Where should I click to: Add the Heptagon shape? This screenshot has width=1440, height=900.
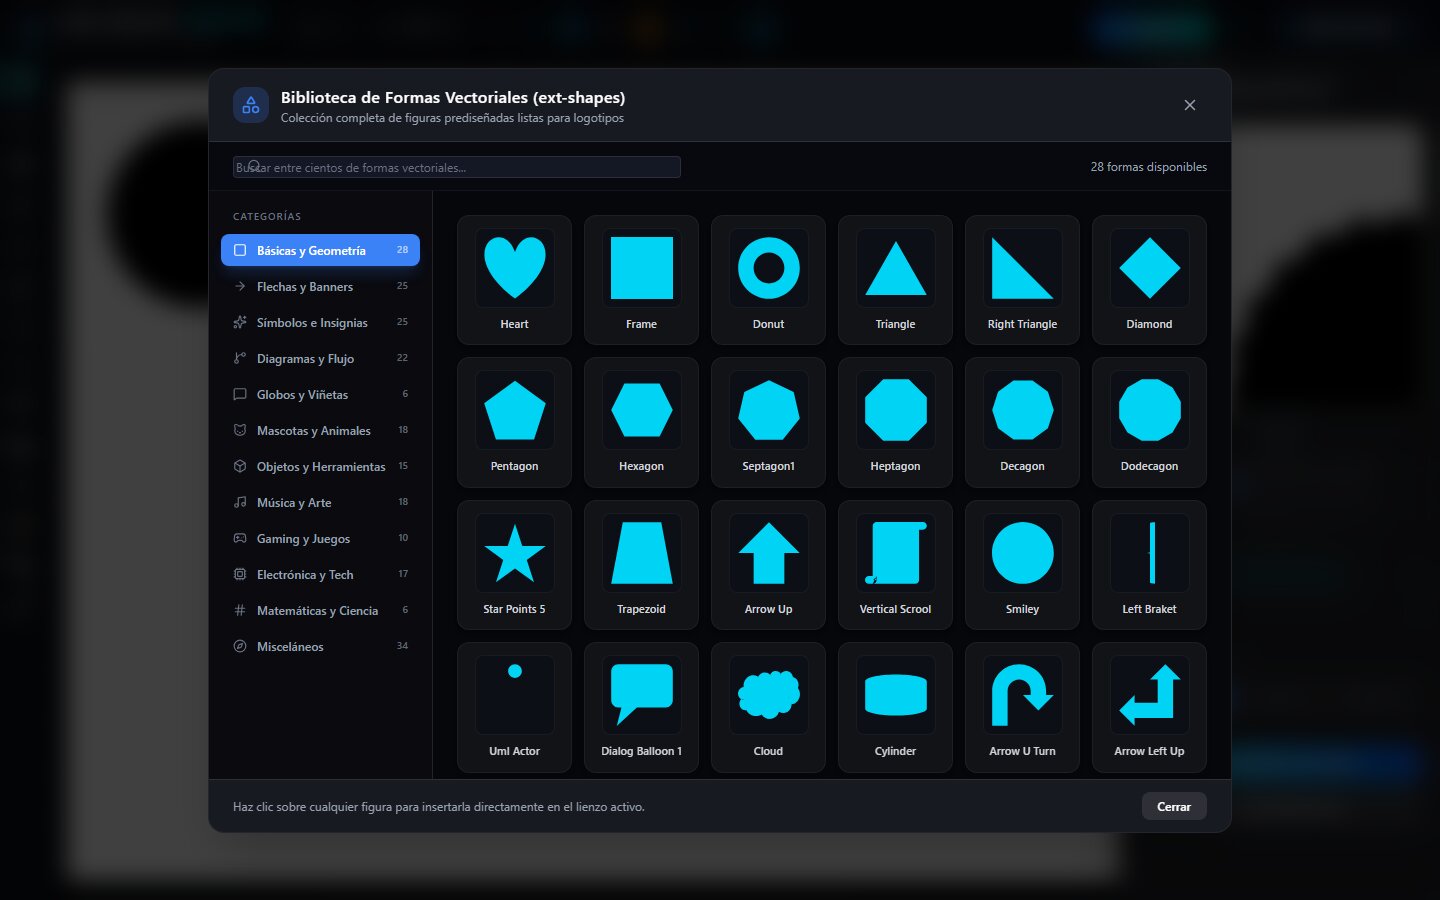point(895,422)
